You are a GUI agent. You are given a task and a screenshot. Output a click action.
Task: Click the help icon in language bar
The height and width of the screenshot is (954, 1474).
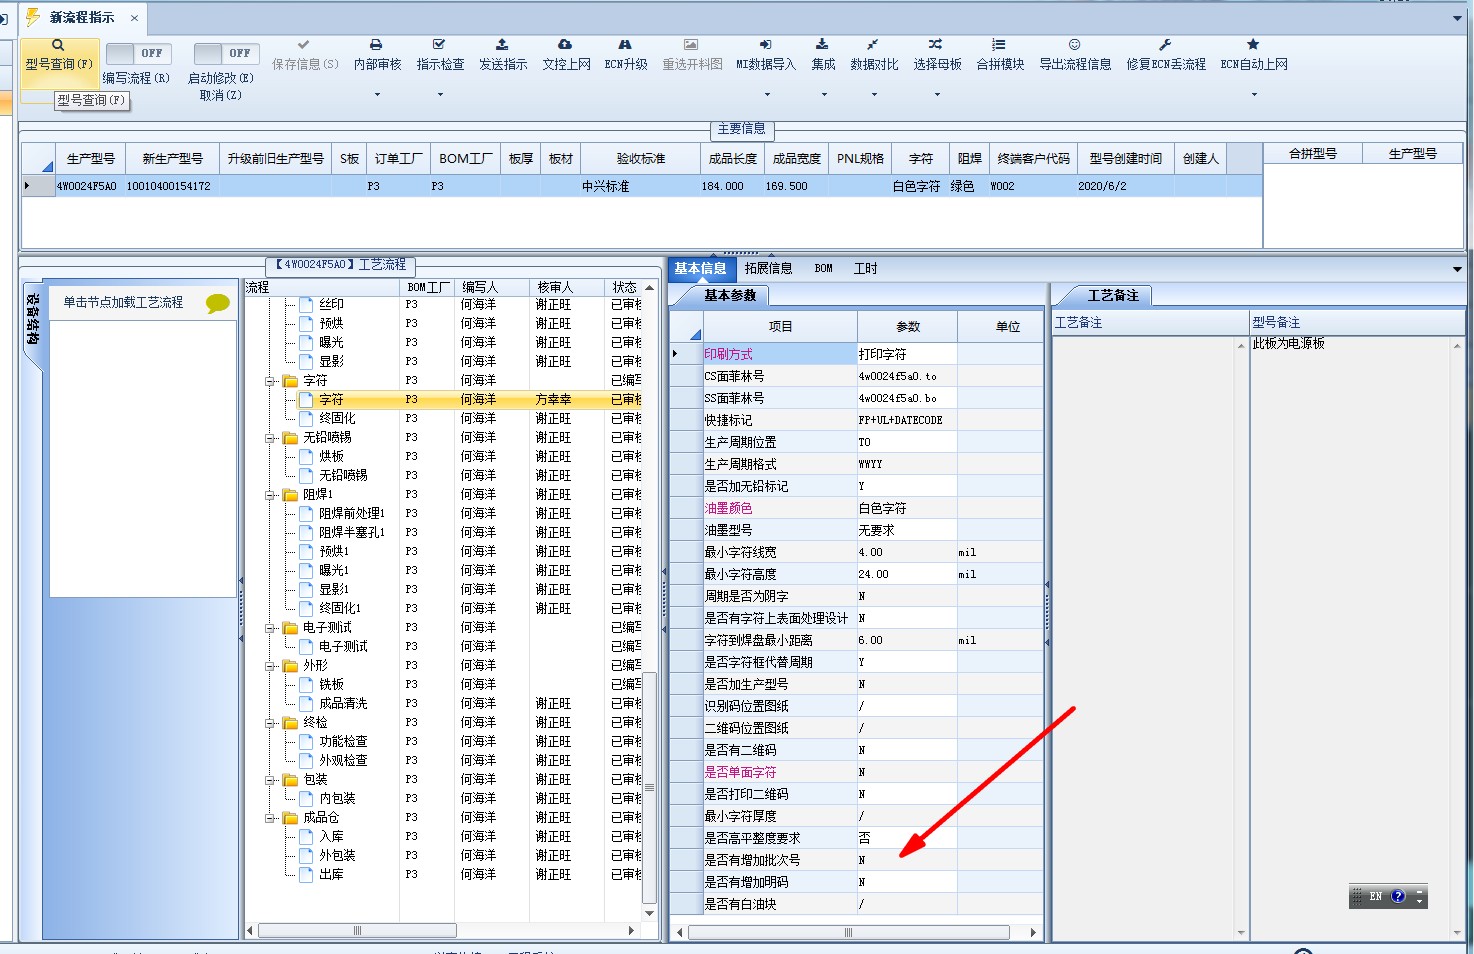[x=1398, y=896]
